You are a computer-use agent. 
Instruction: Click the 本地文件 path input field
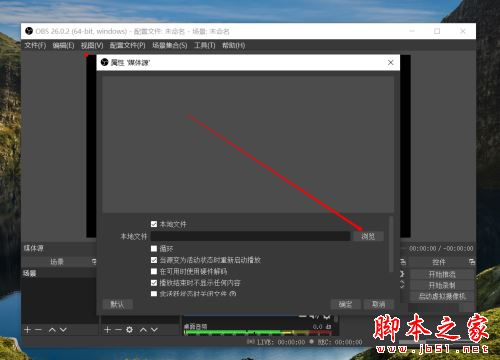tap(250, 236)
